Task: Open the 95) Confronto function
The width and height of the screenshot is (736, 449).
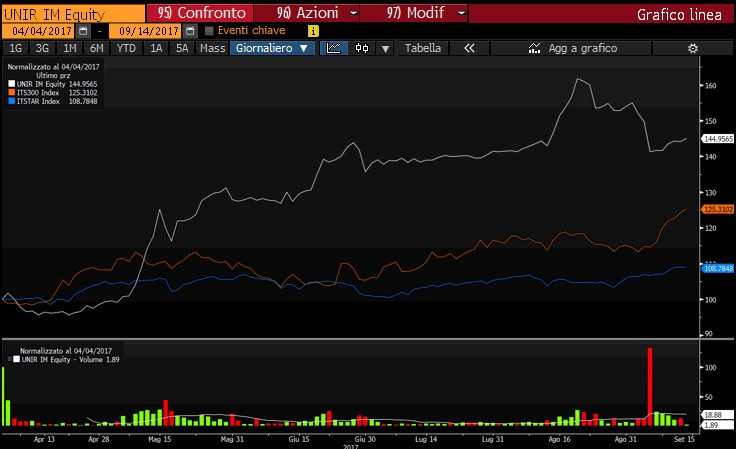Action: (200, 13)
